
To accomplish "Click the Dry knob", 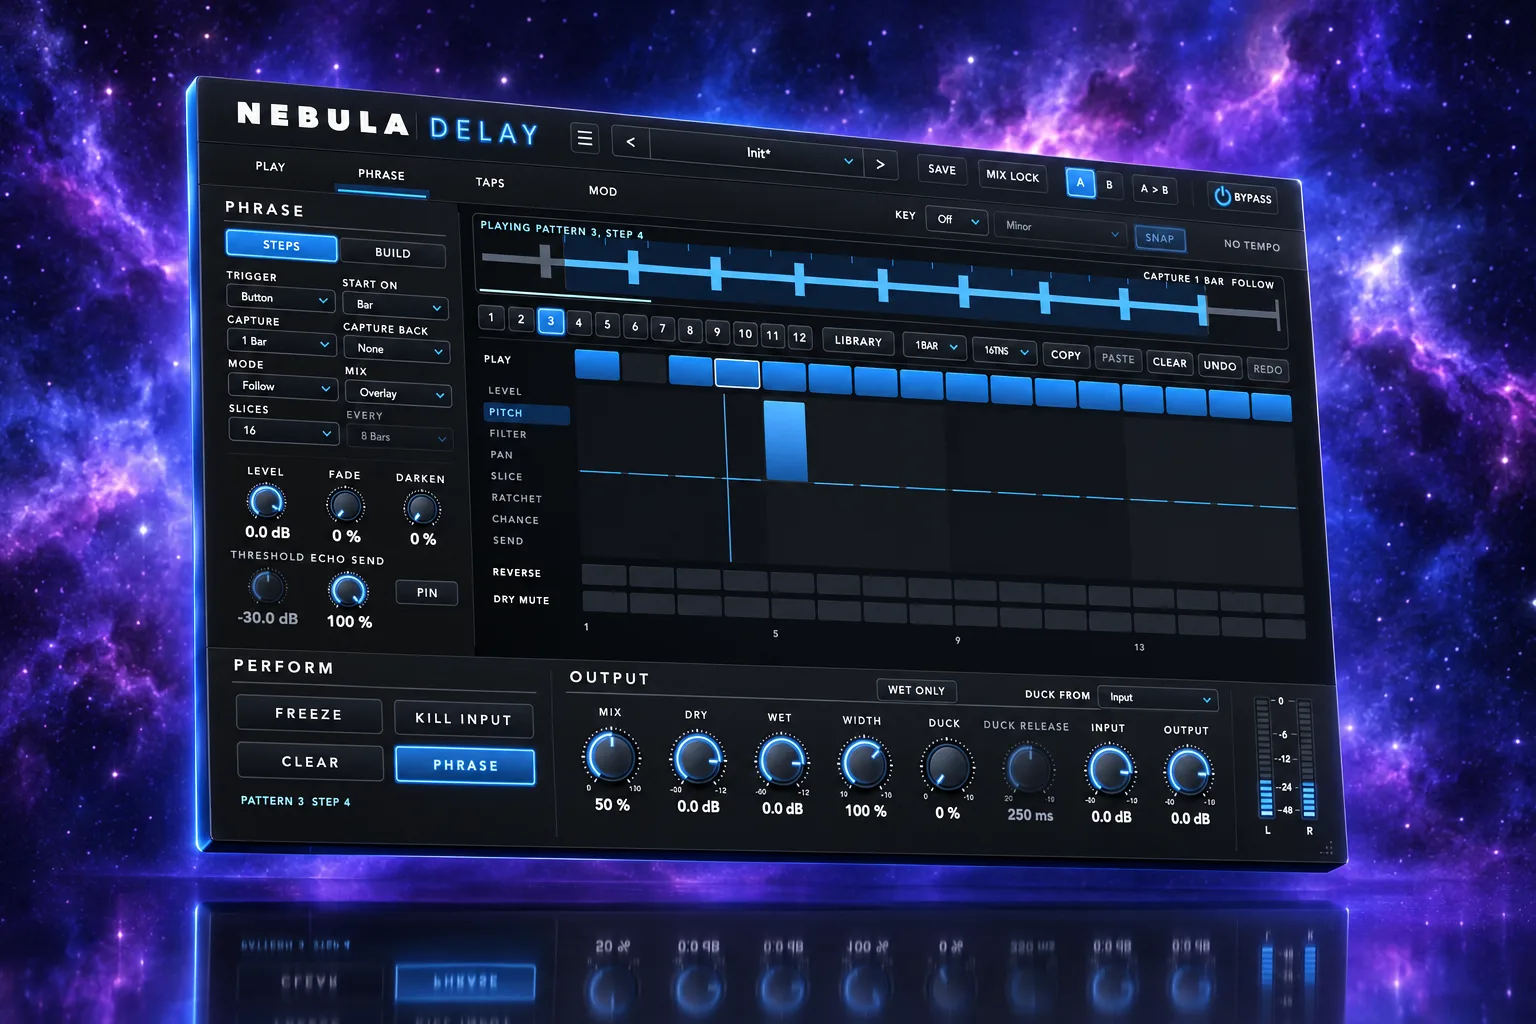I will (x=697, y=759).
